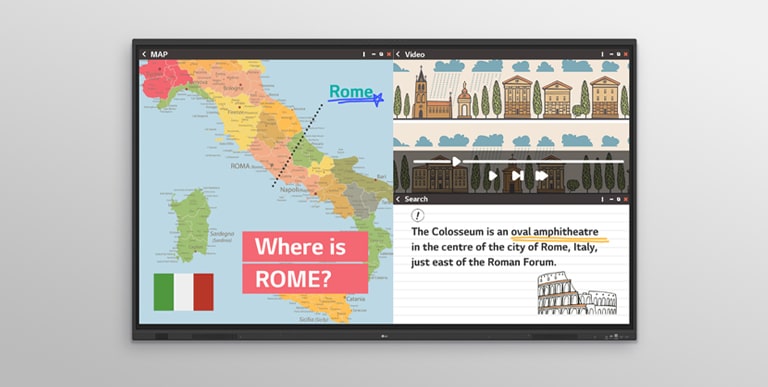Viewport: 768px width, 387px height.
Task: Go back using the MAP panel chevron
Action: coord(144,54)
